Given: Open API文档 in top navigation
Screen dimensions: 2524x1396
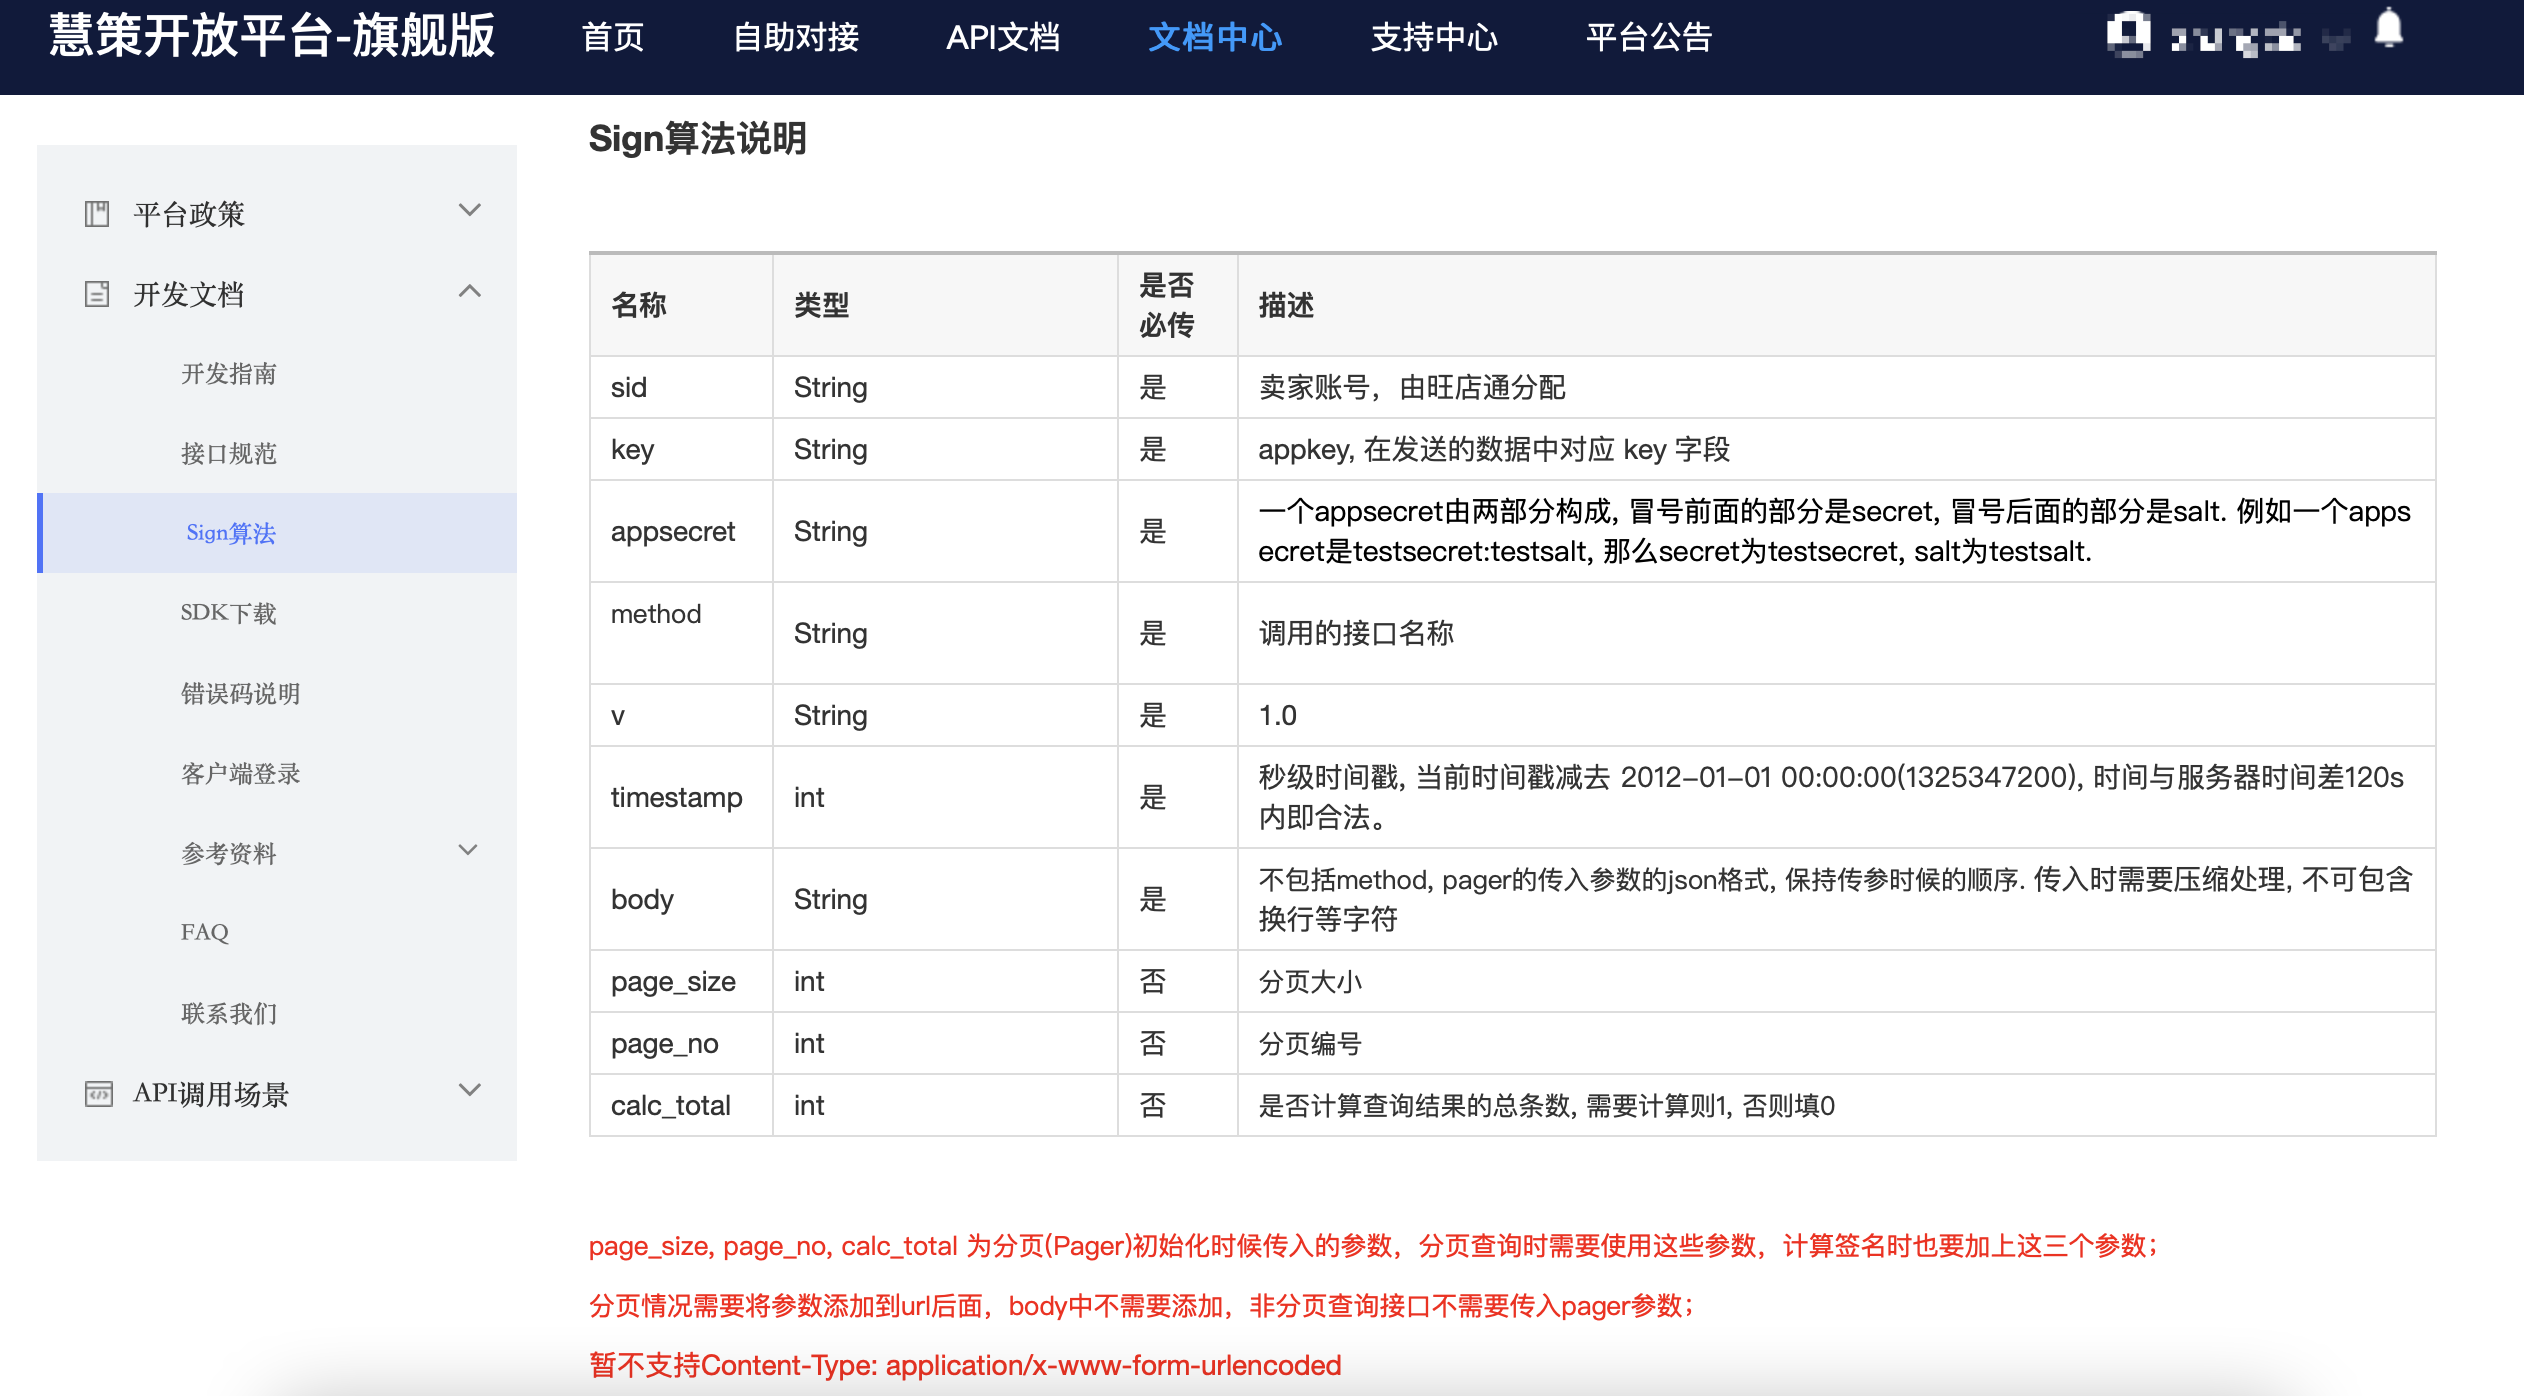Looking at the screenshot, I should [1003, 38].
